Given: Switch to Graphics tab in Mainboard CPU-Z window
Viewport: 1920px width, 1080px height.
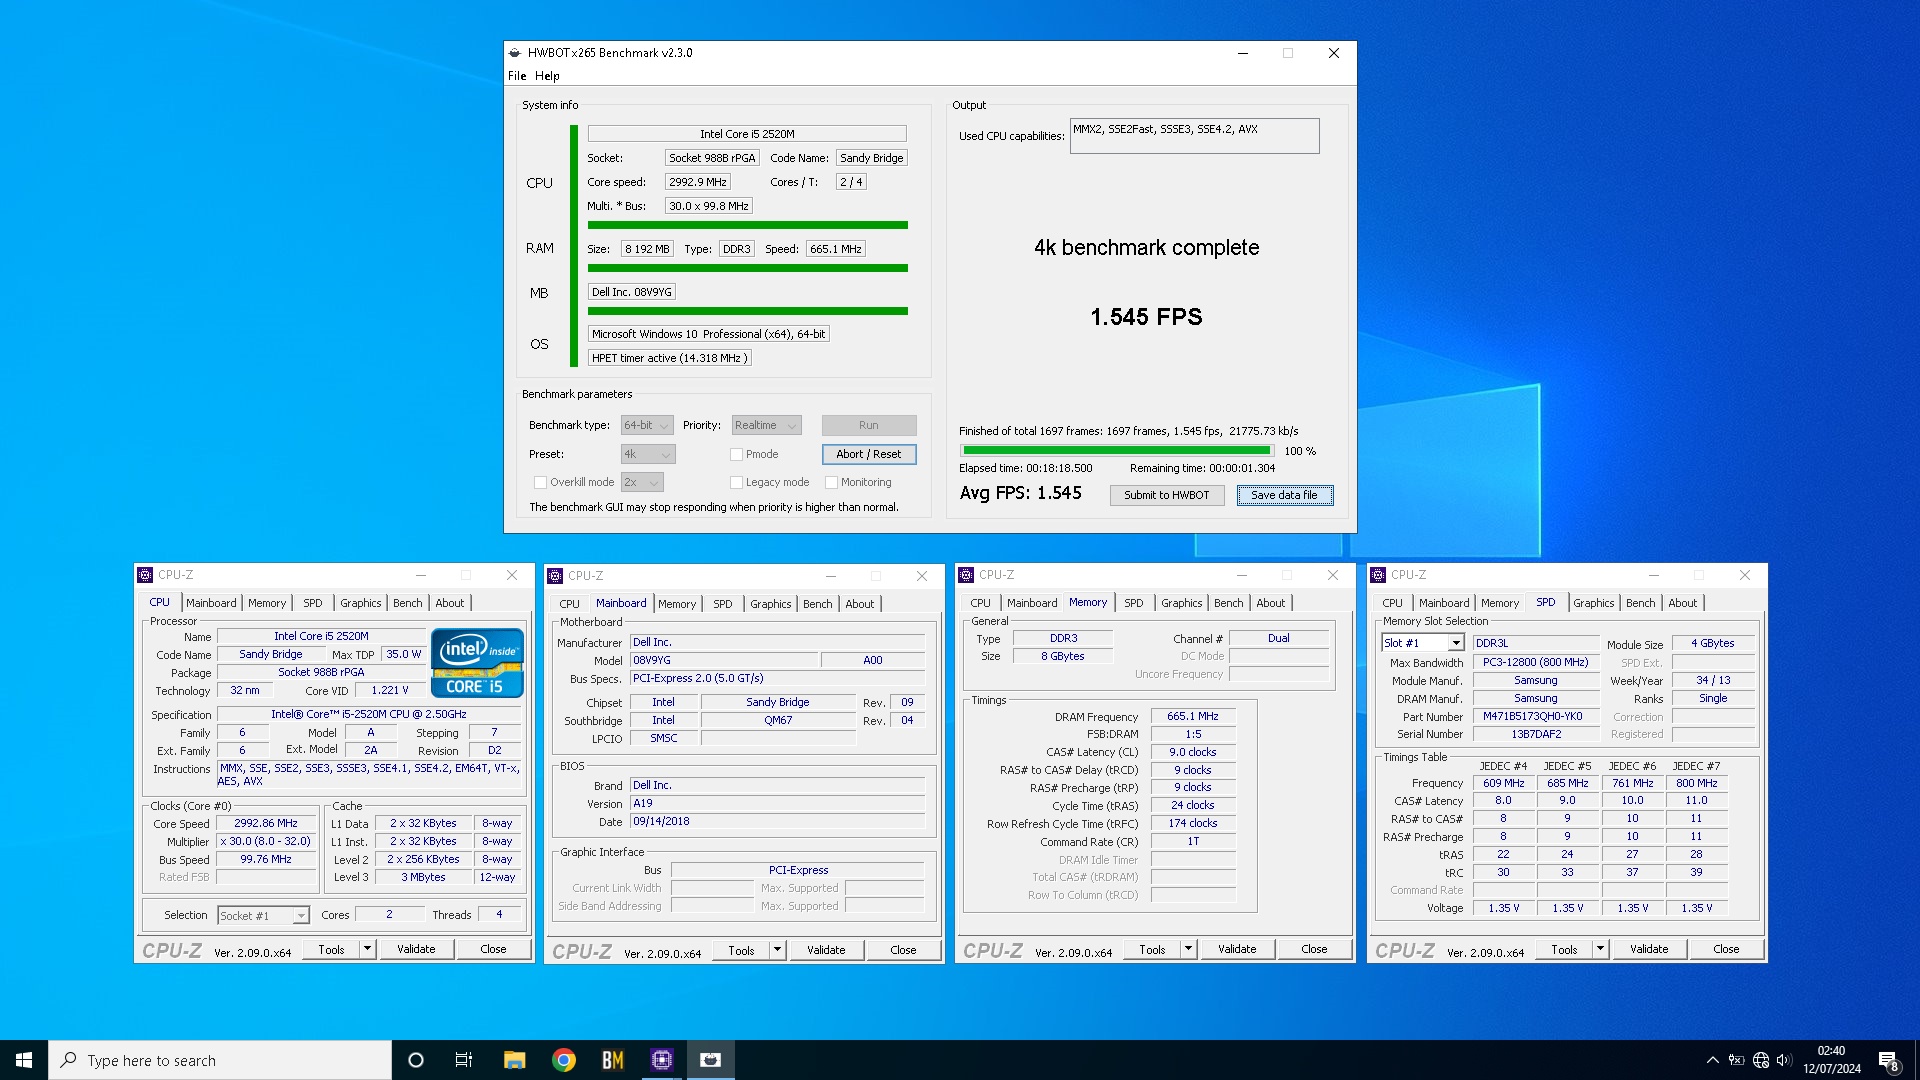Looking at the screenshot, I should [x=770, y=604].
